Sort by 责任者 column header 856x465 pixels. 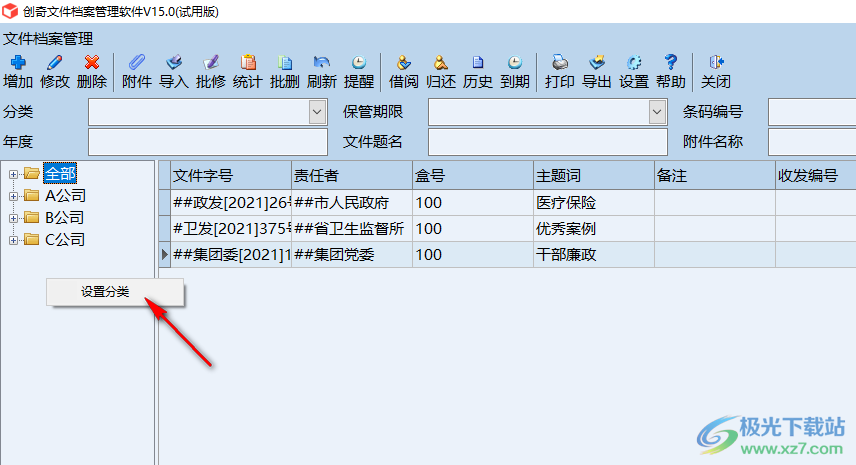(352, 176)
